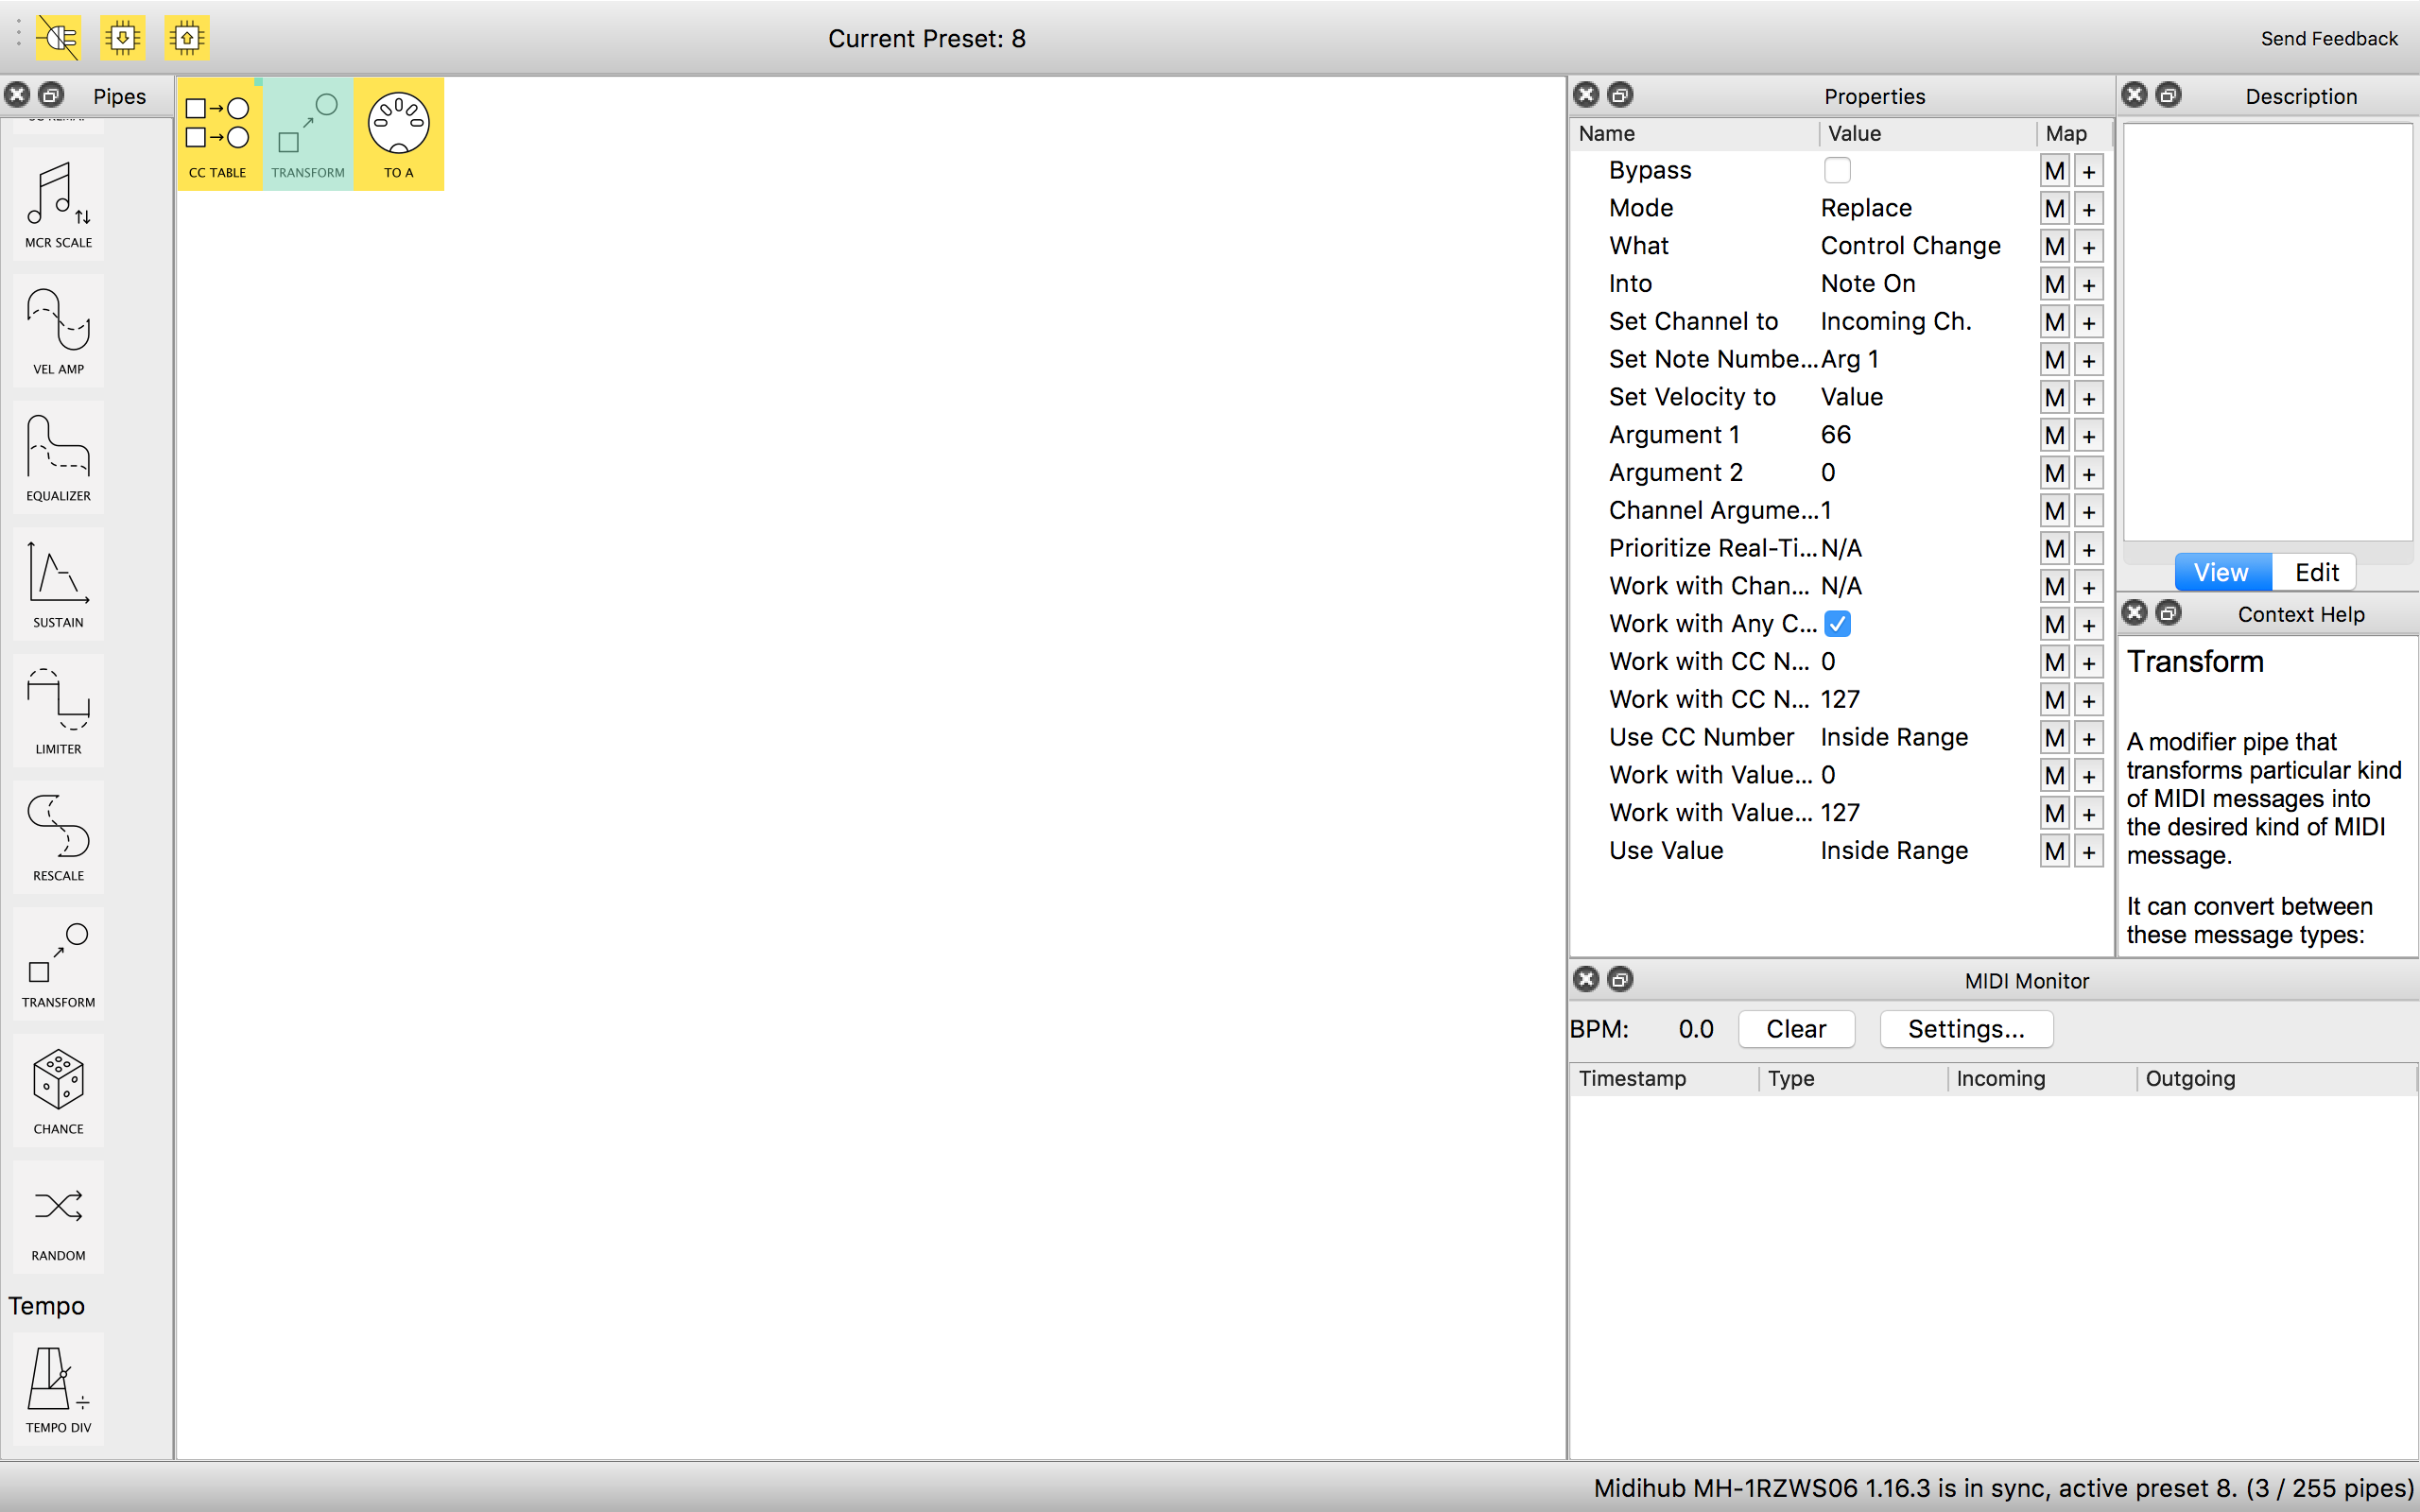This screenshot has width=2420, height=1512.
Task: Clear the MIDI Monitor log
Action: point(1795,1029)
